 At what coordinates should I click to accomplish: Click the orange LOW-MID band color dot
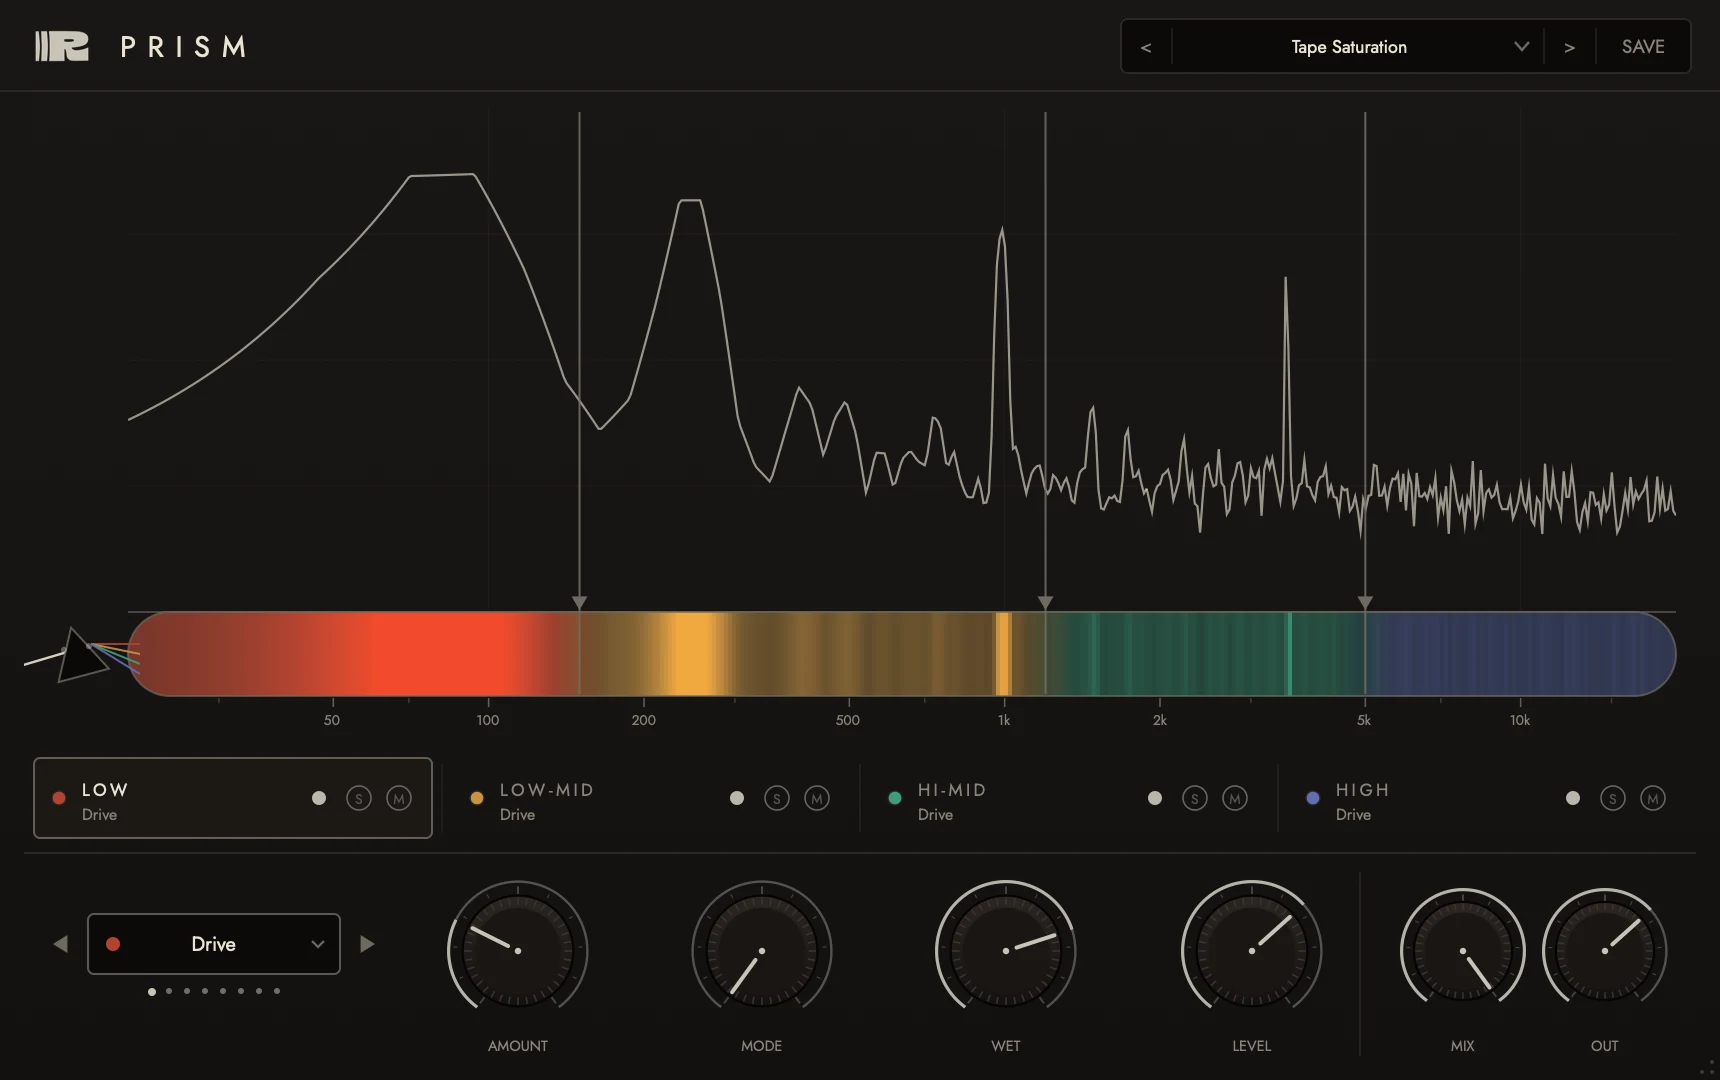pos(477,798)
